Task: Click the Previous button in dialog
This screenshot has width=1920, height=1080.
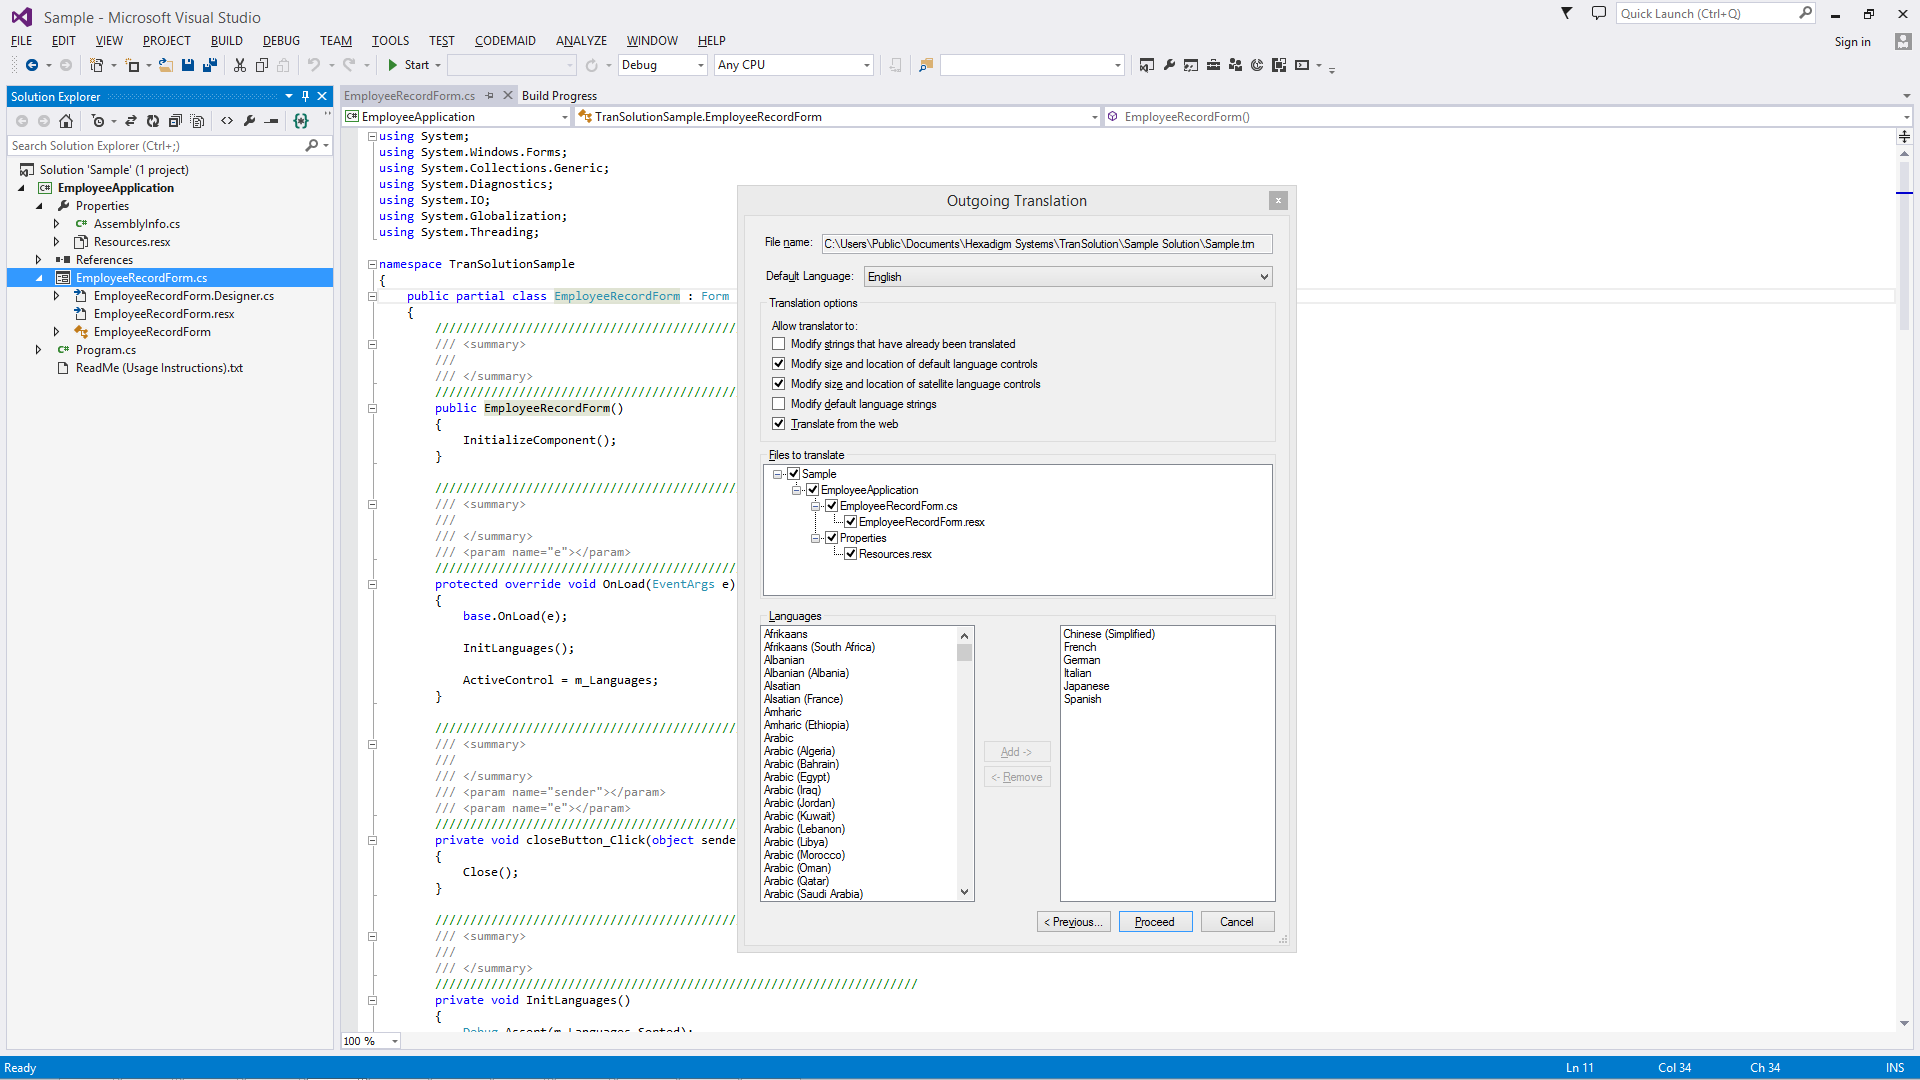Action: coord(1073,922)
